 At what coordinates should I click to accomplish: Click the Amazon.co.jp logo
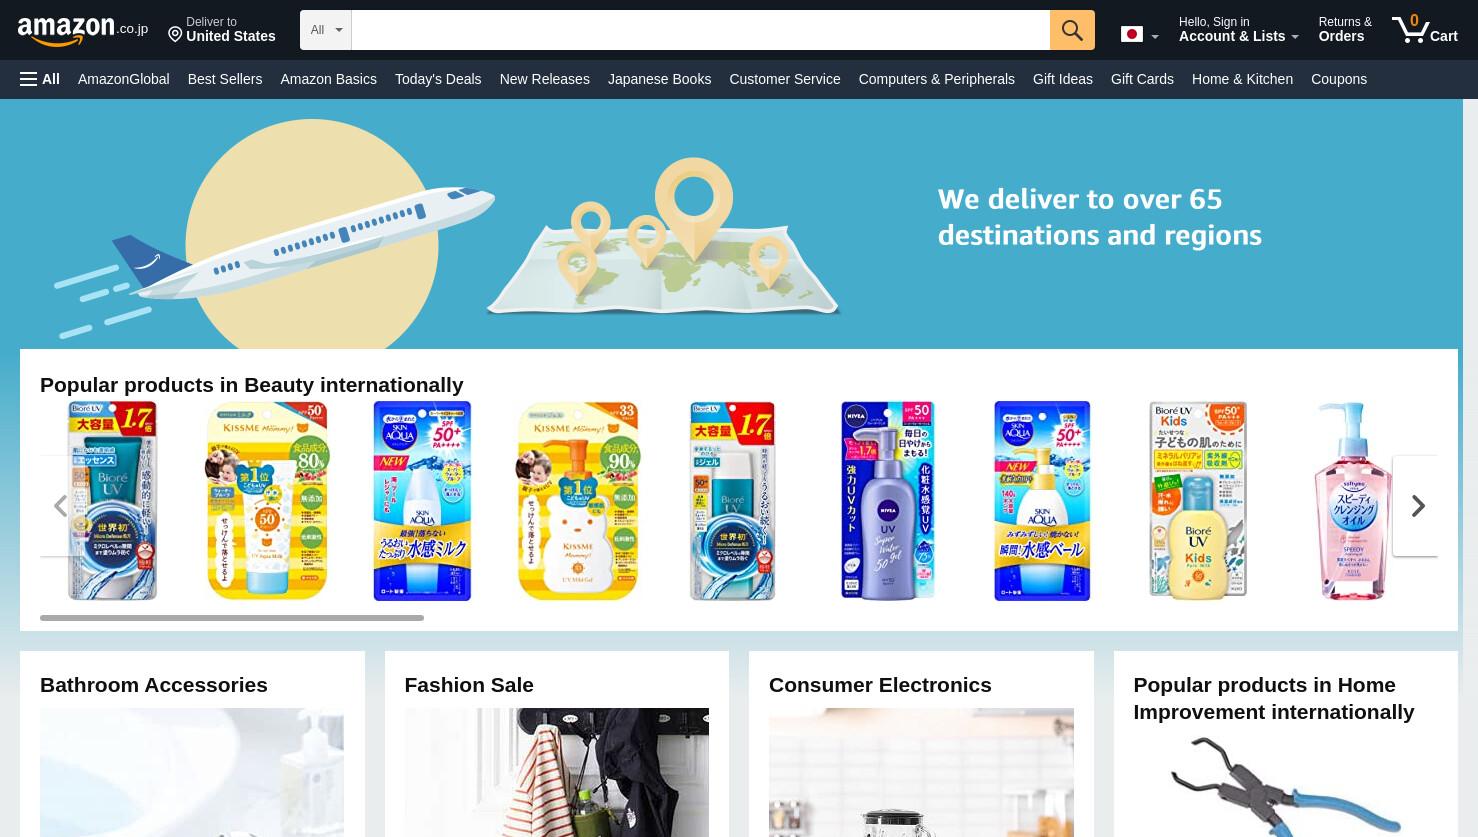pos(83,30)
